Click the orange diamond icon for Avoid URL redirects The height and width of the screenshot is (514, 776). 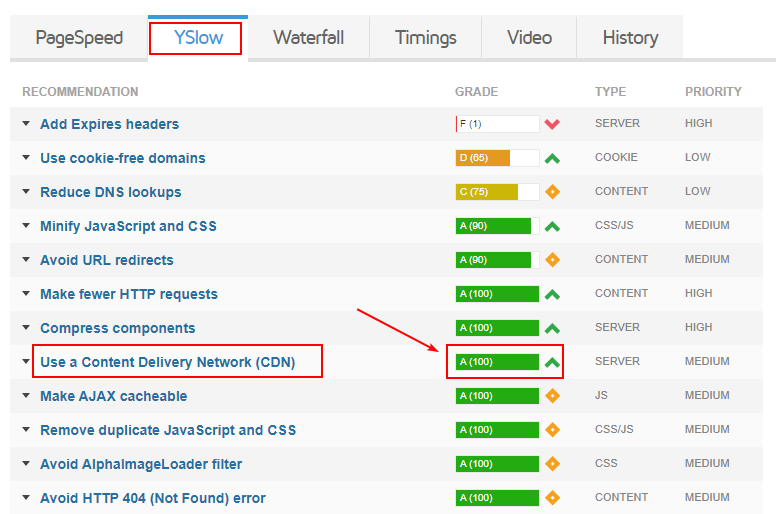click(x=552, y=260)
